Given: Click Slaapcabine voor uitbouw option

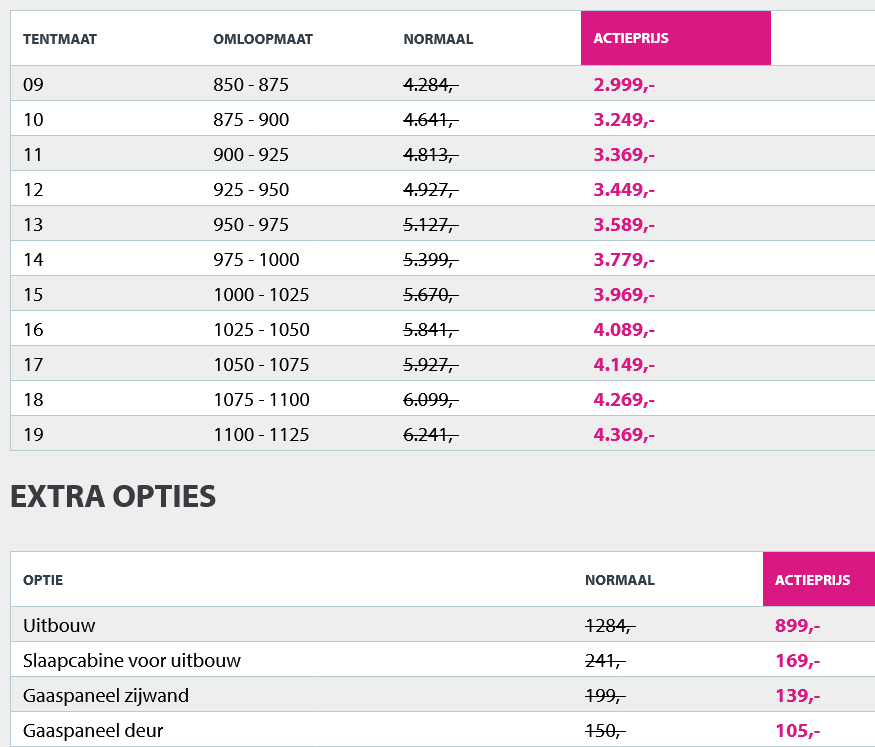Looking at the screenshot, I should point(132,661).
